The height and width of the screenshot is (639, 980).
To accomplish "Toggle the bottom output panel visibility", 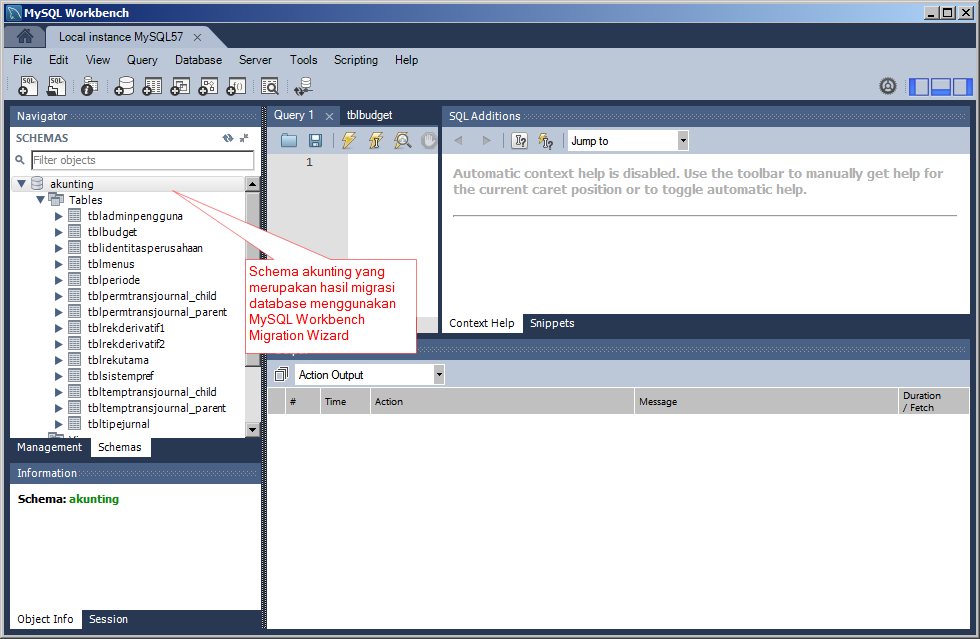I will pos(941,87).
